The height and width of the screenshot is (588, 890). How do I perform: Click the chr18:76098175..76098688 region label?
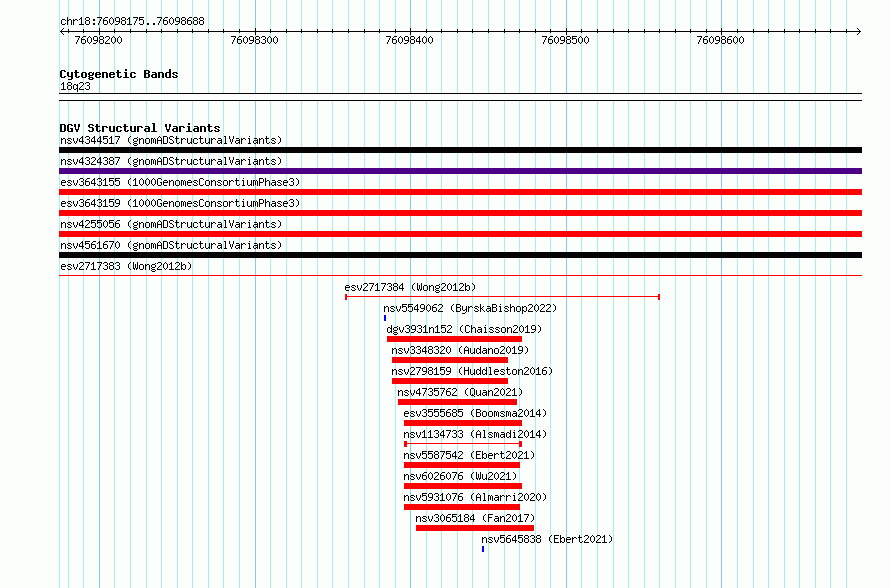132,21
